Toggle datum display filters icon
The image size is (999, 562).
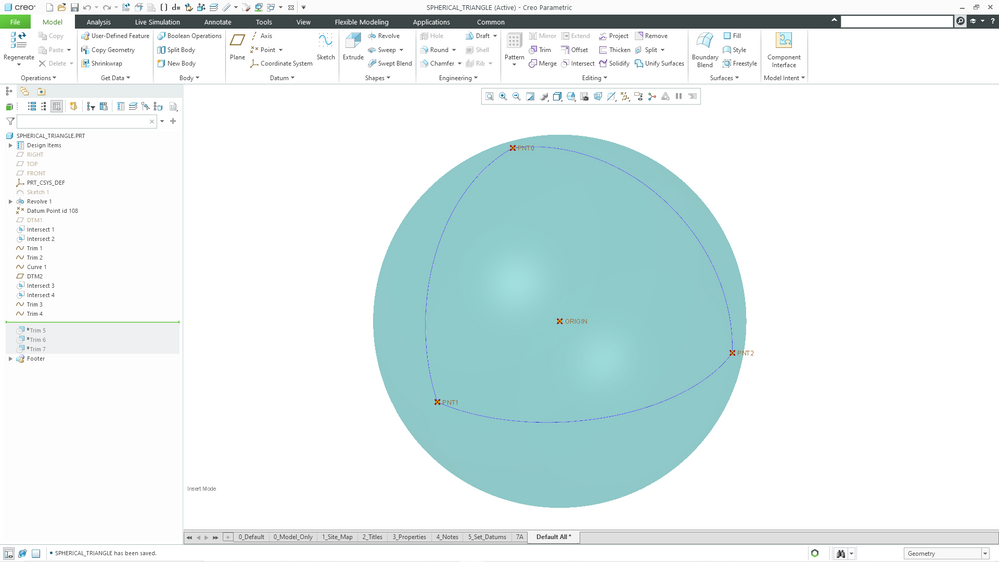coord(625,96)
